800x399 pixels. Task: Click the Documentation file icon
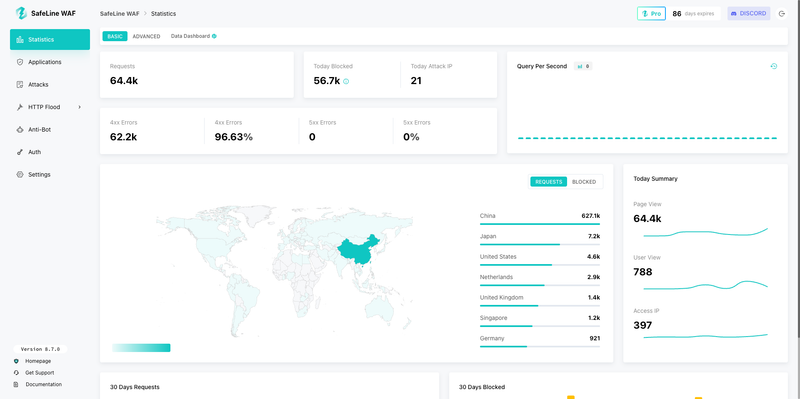pos(16,385)
